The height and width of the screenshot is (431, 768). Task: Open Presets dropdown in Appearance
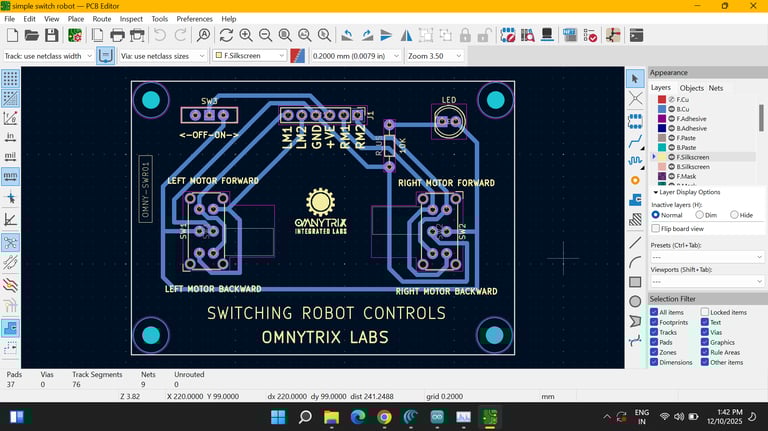pos(707,257)
